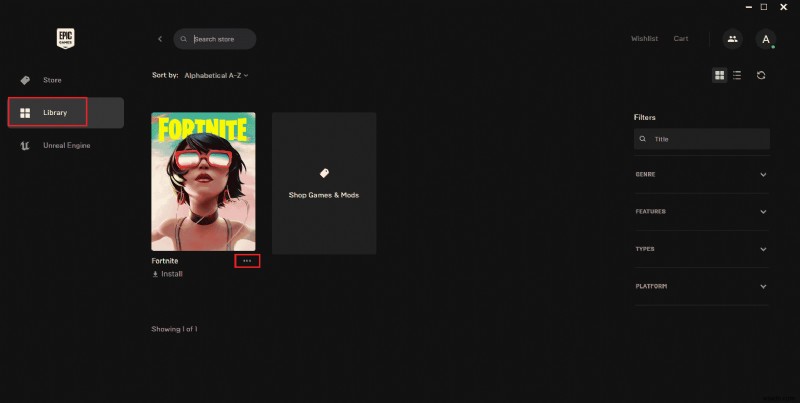This screenshot has height=403, width=800.
Task: Open Fortnite three-dot options menu
Action: tap(247, 261)
